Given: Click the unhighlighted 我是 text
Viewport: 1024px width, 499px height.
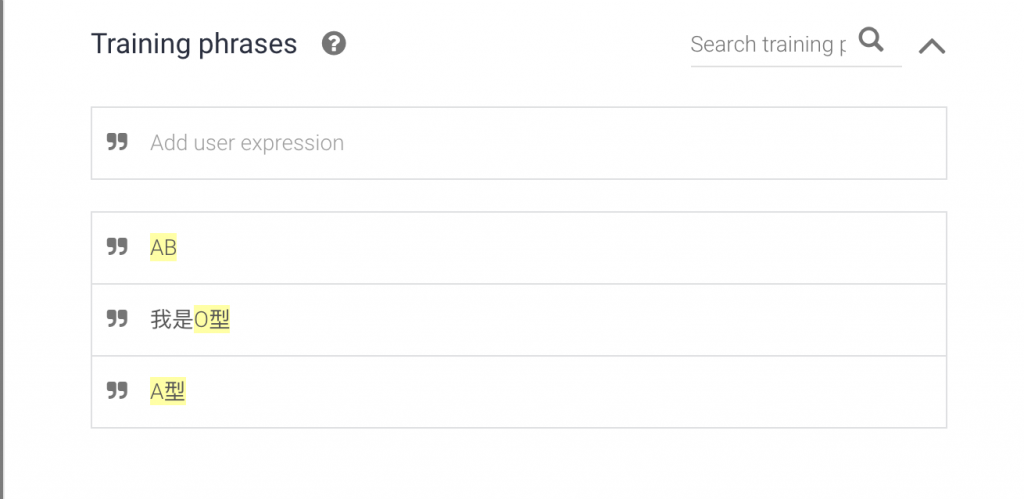Looking at the screenshot, I should (x=171, y=320).
